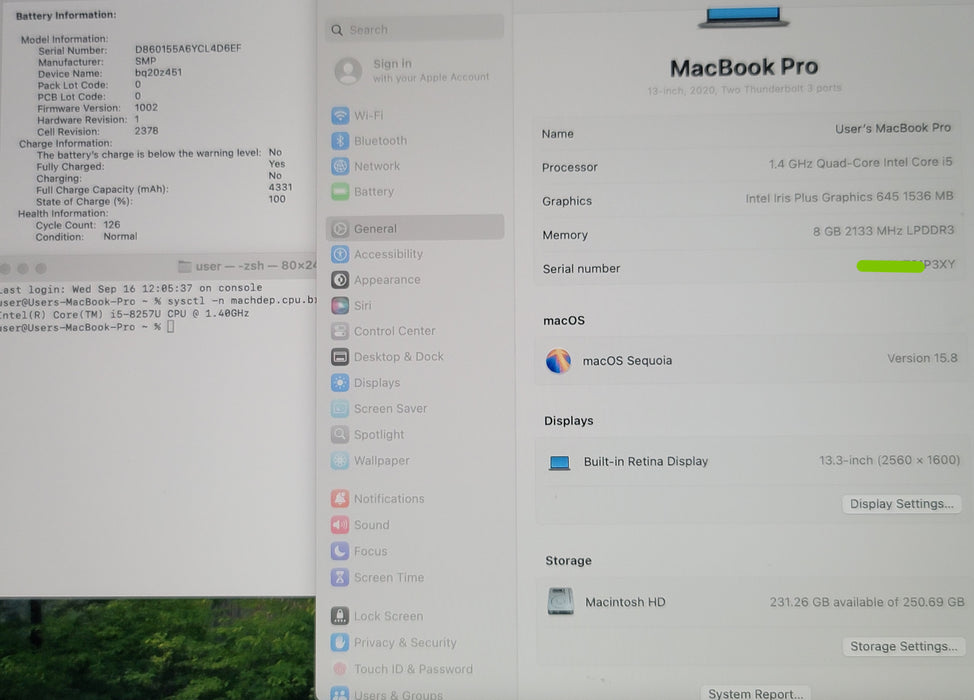Click Device Name bq20z451 value
Viewport: 974px width, 700px height.
(158, 72)
